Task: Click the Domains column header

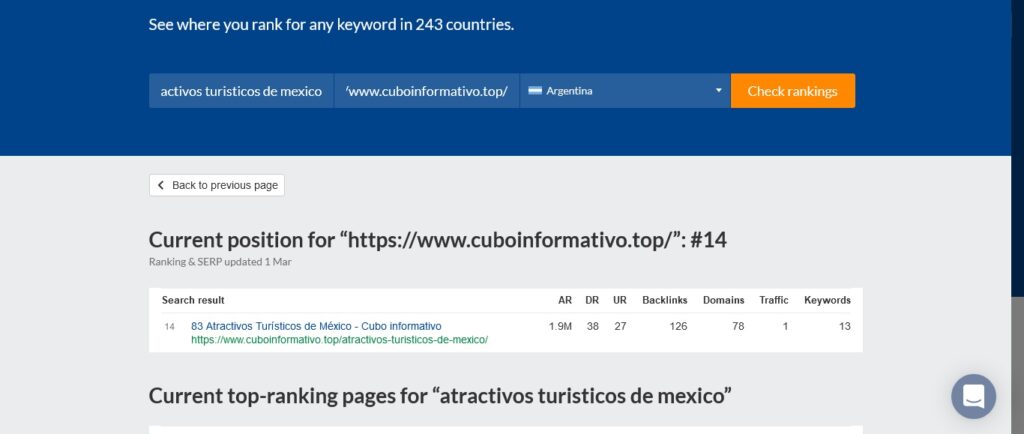Action: pyautogui.click(x=723, y=300)
